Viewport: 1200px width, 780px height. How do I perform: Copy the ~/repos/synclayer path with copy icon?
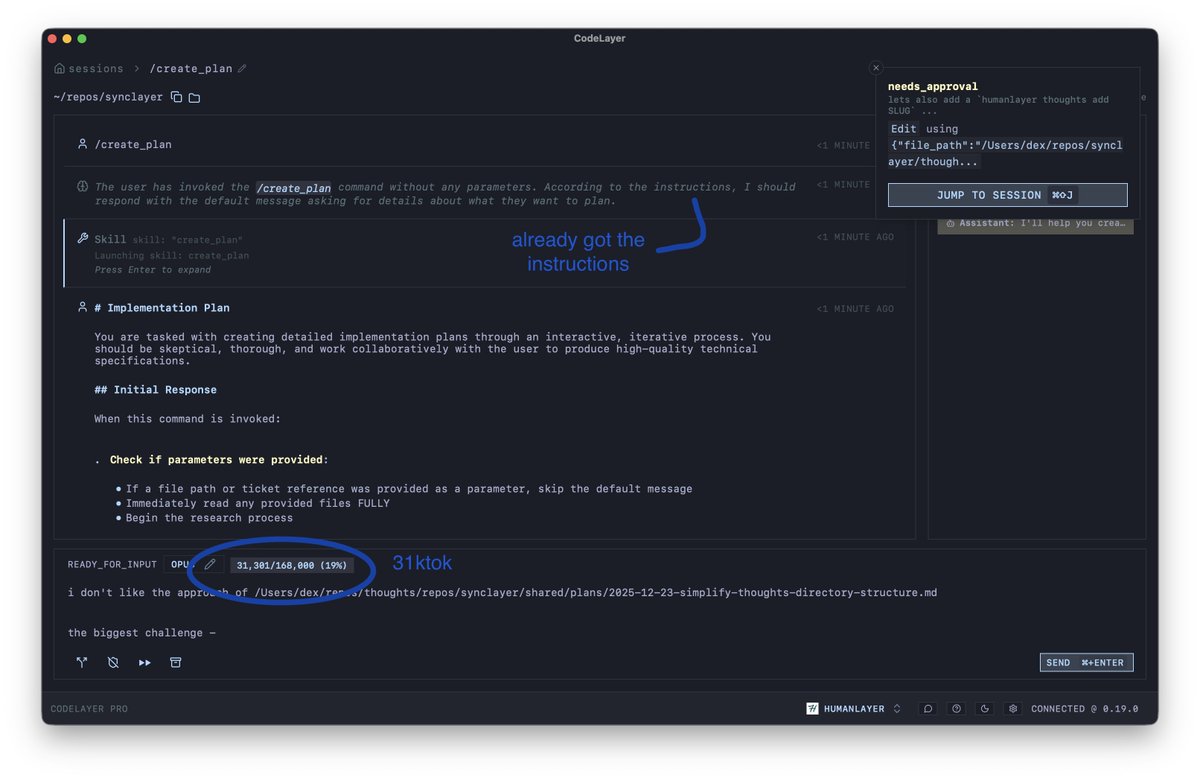click(178, 97)
